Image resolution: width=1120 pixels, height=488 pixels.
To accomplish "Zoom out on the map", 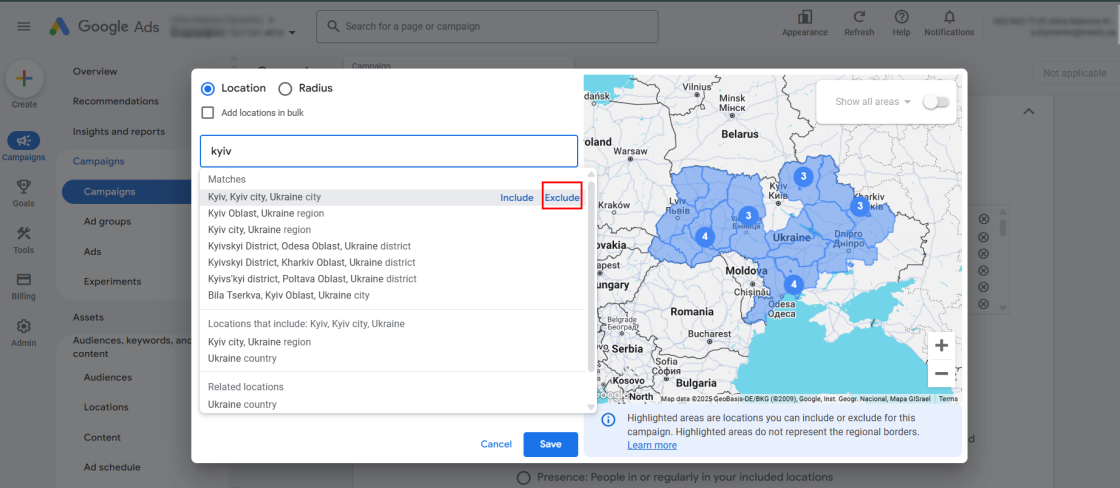I will [941, 373].
